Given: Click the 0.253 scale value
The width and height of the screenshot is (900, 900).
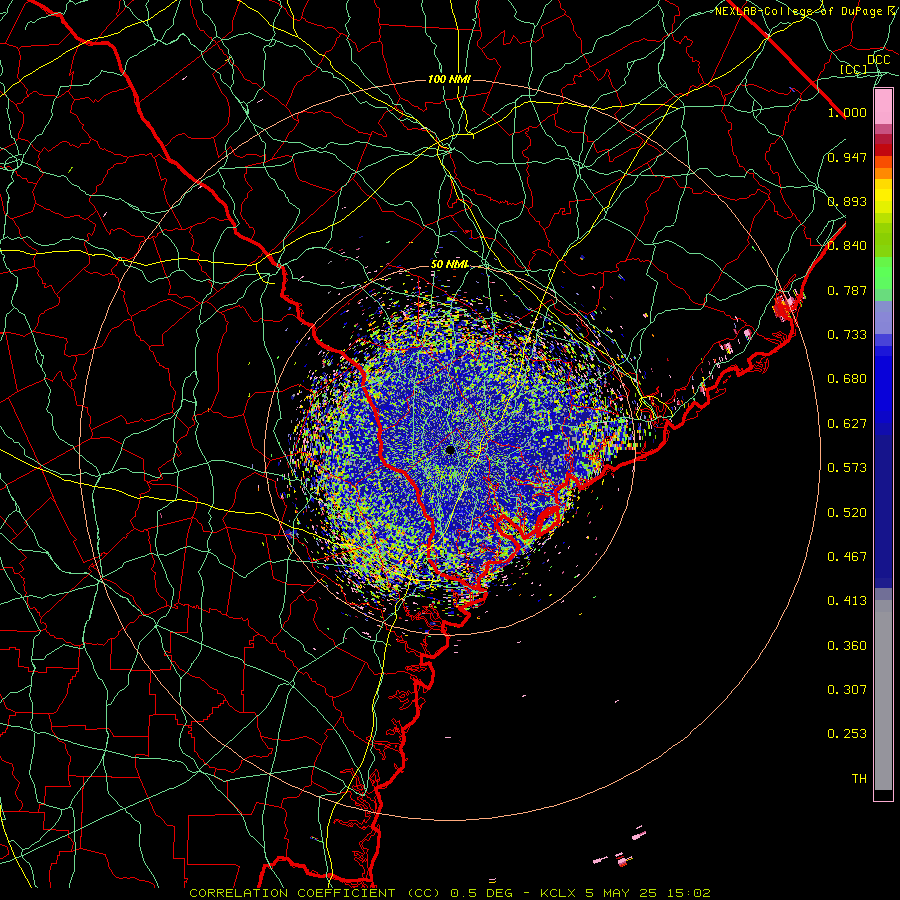Looking at the screenshot, I should click(847, 734).
